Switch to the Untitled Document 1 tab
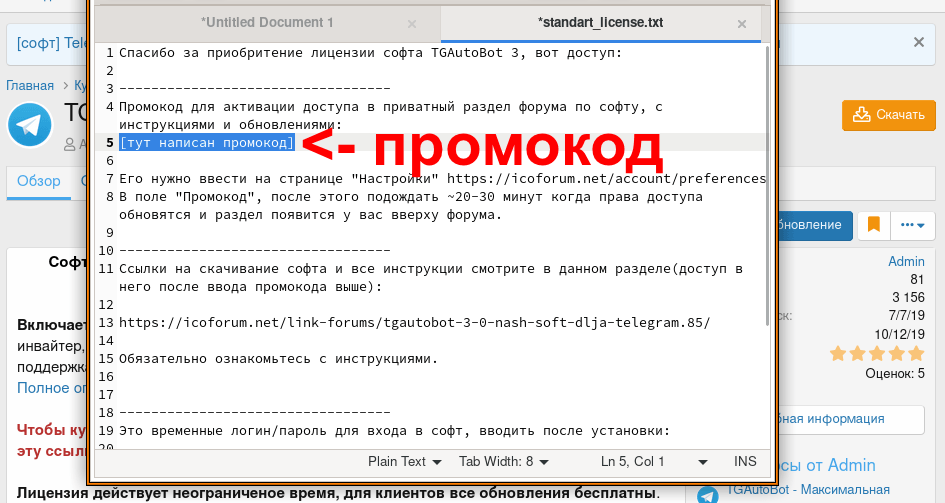 point(267,23)
